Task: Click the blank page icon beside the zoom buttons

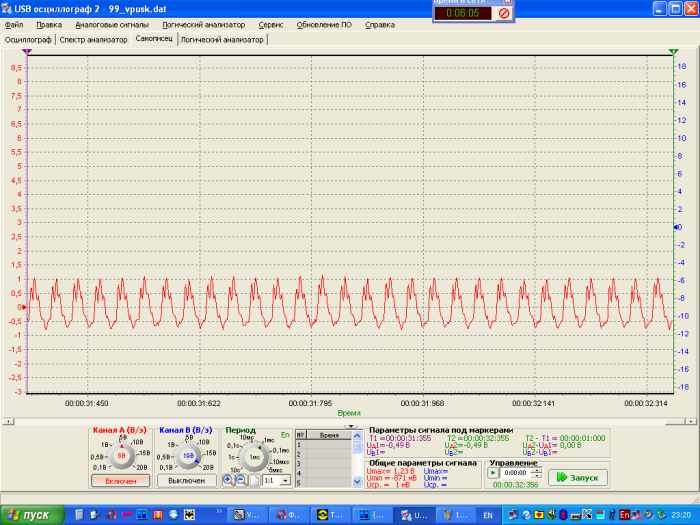Action: (x=254, y=480)
